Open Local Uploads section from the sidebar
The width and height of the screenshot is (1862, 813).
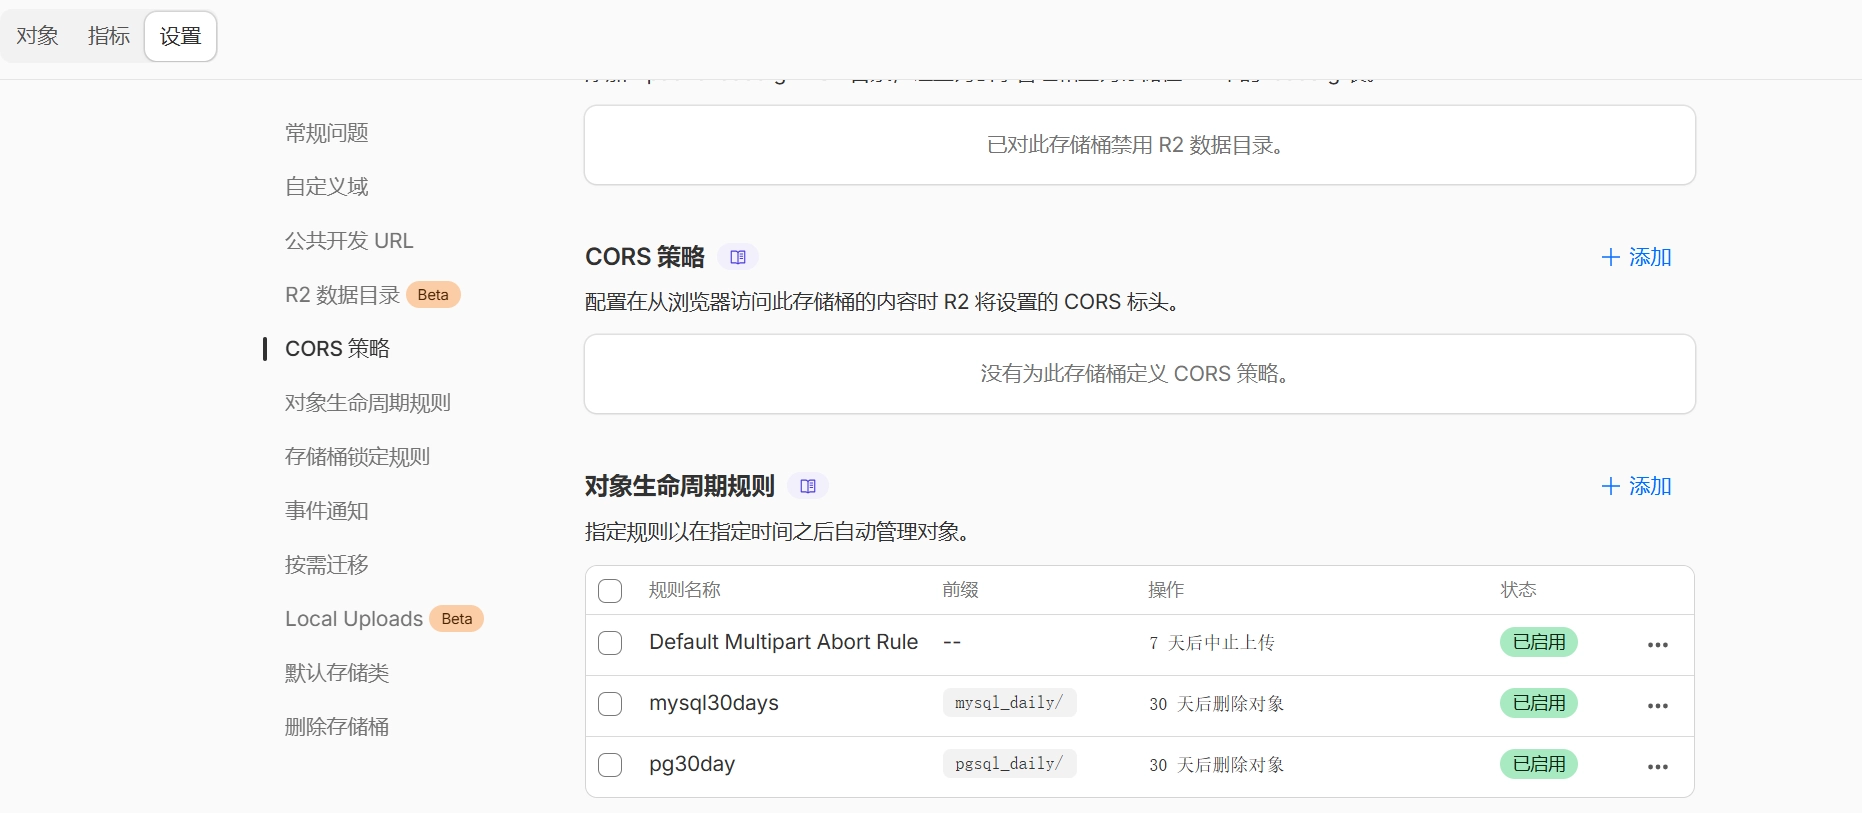354,619
